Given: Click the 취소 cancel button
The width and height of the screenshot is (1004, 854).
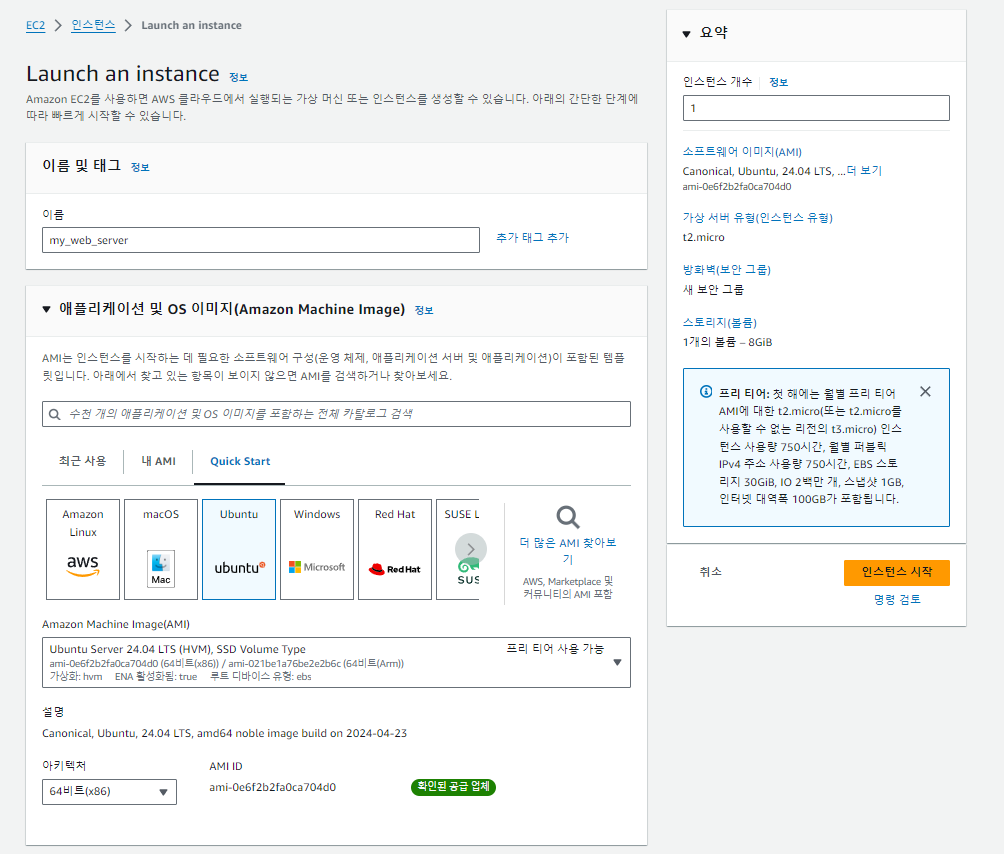Looking at the screenshot, I should pyautogui.click(x=710, y=572).
